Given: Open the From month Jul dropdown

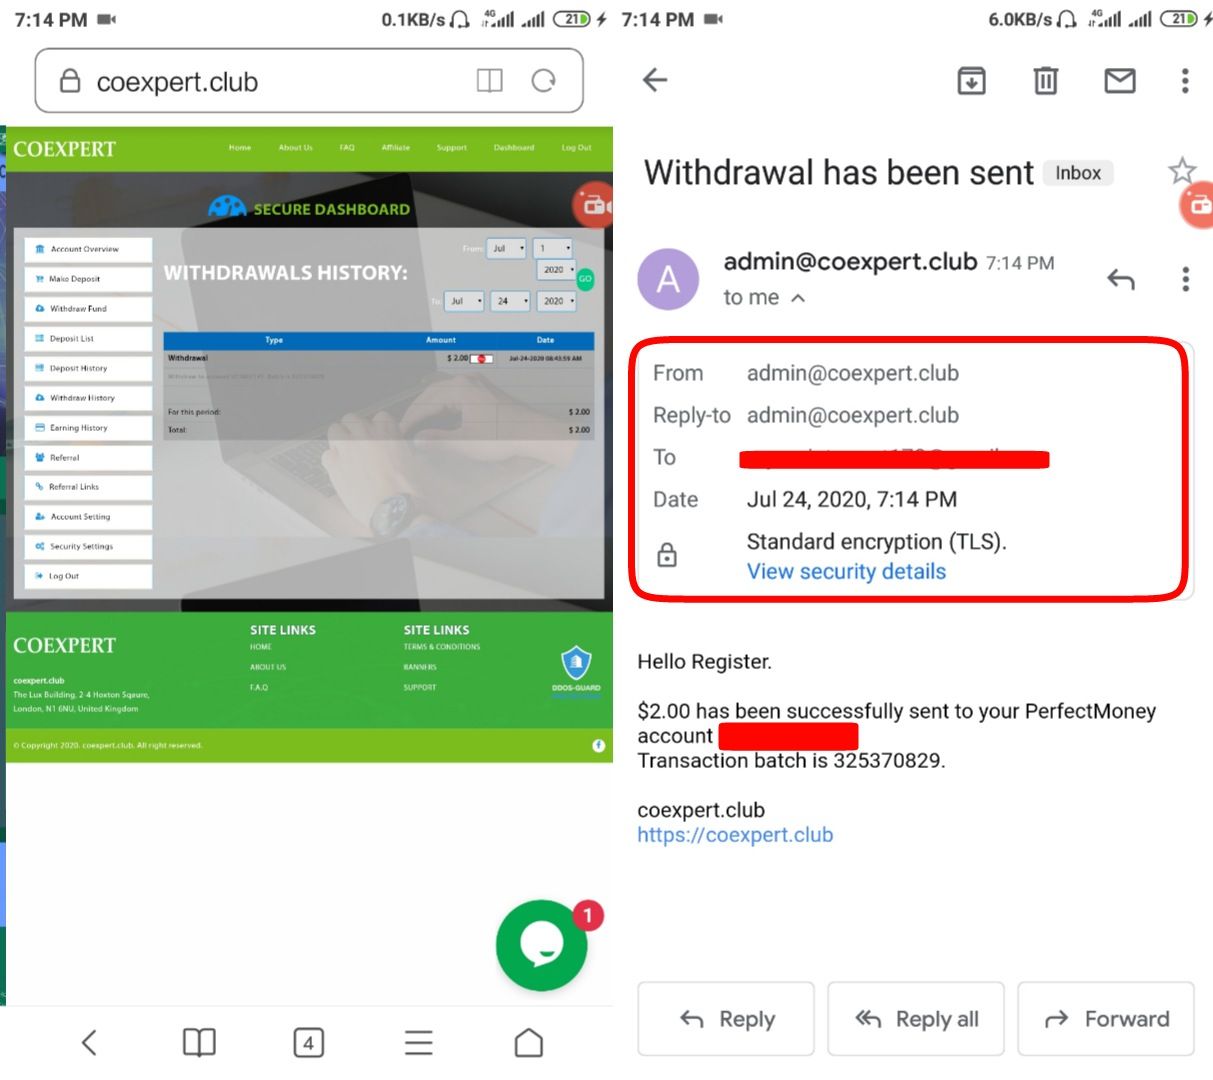Looking at the screenshot, I should (506, 248).
